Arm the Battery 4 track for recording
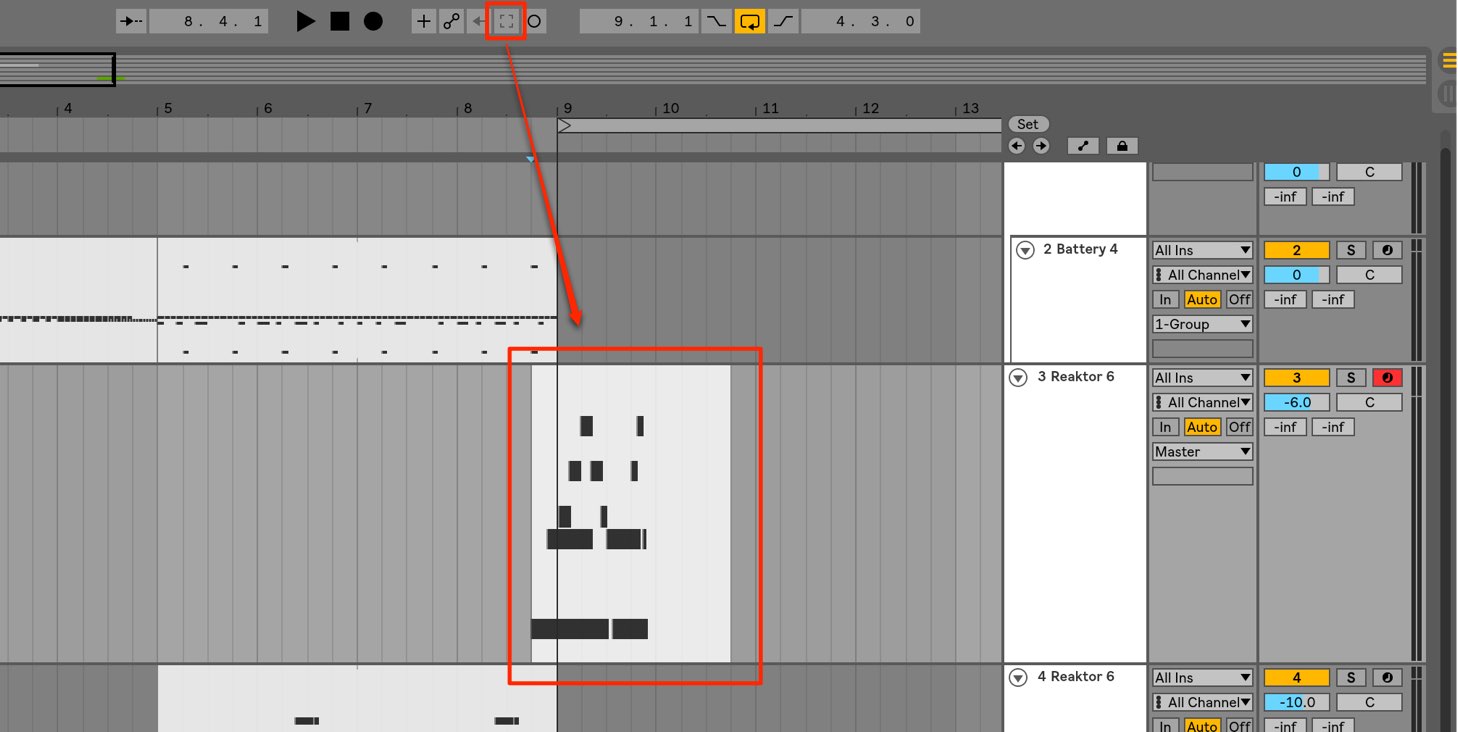This screenshot has height=732, width=1458. click(1387, 250)
